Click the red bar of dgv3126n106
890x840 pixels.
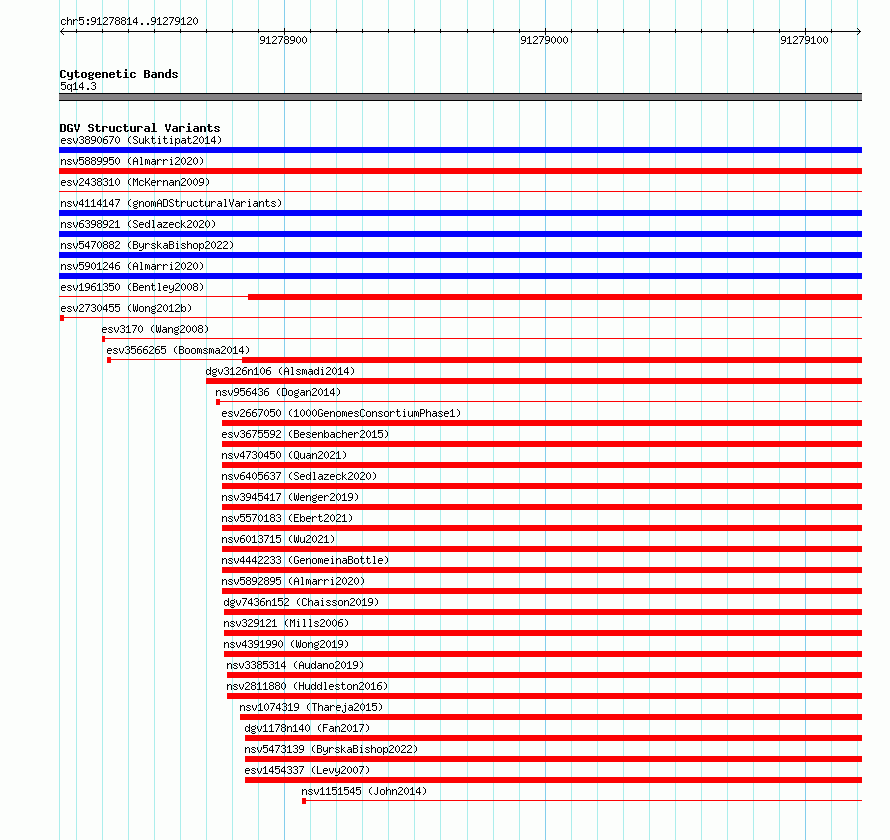(534, 381)
